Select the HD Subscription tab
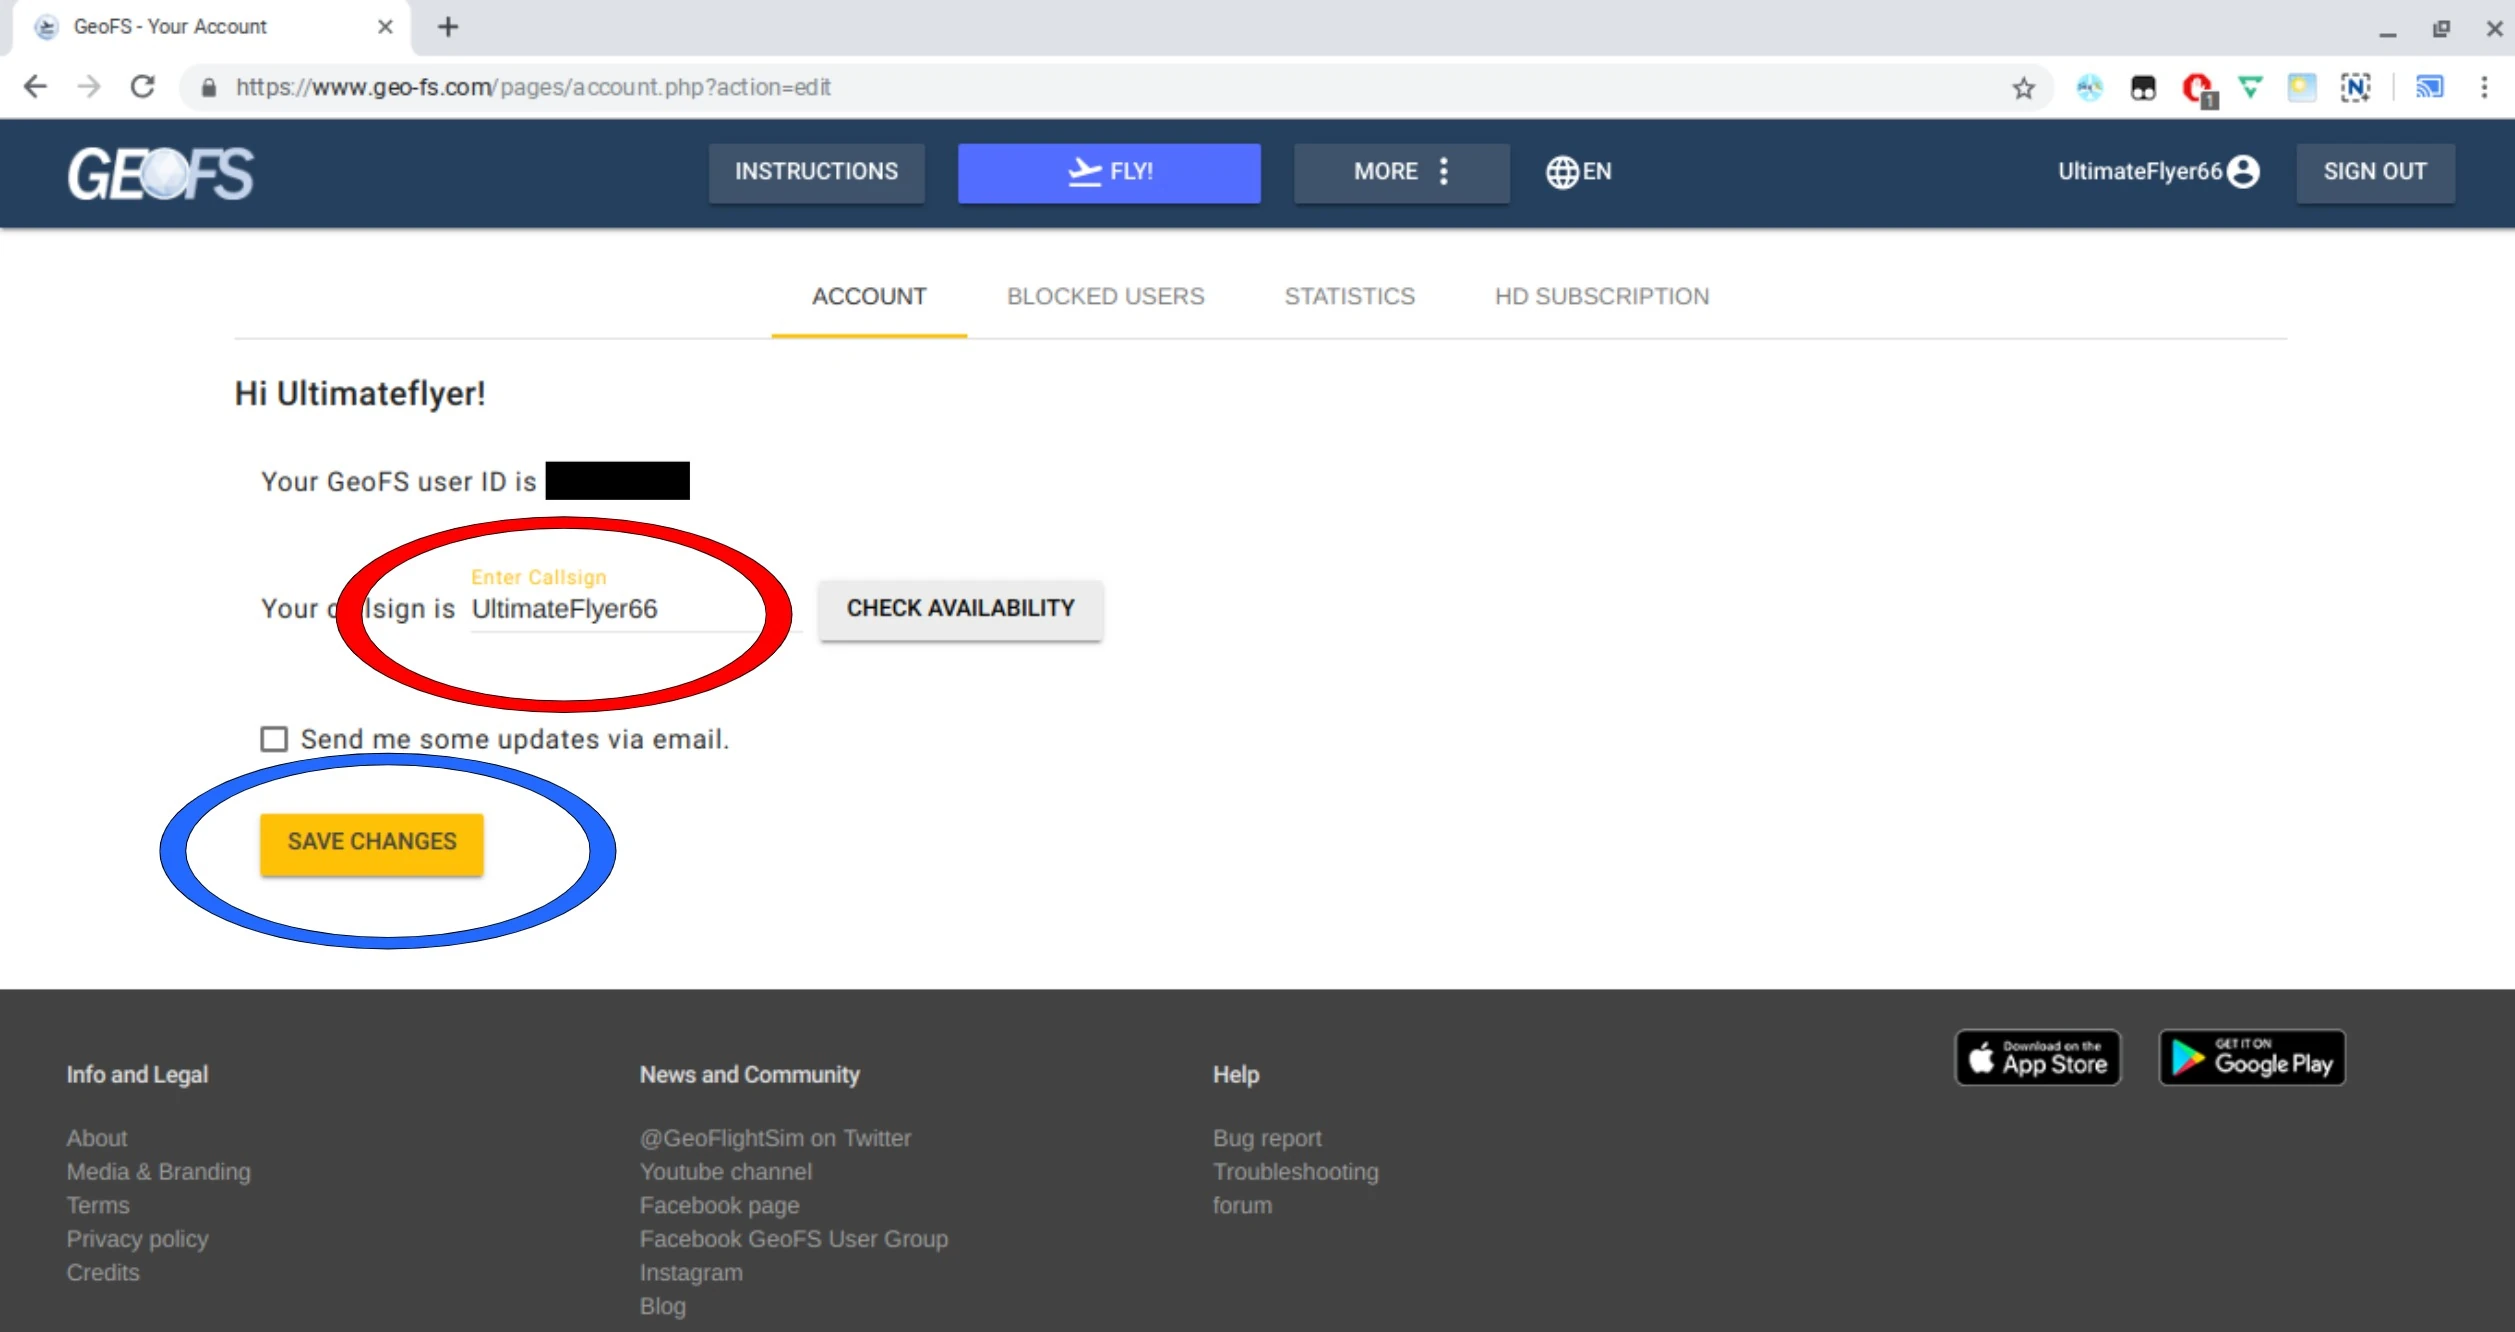Image resolution: width=2515 pixels, height=1332 pixels. click(1601, 297)
